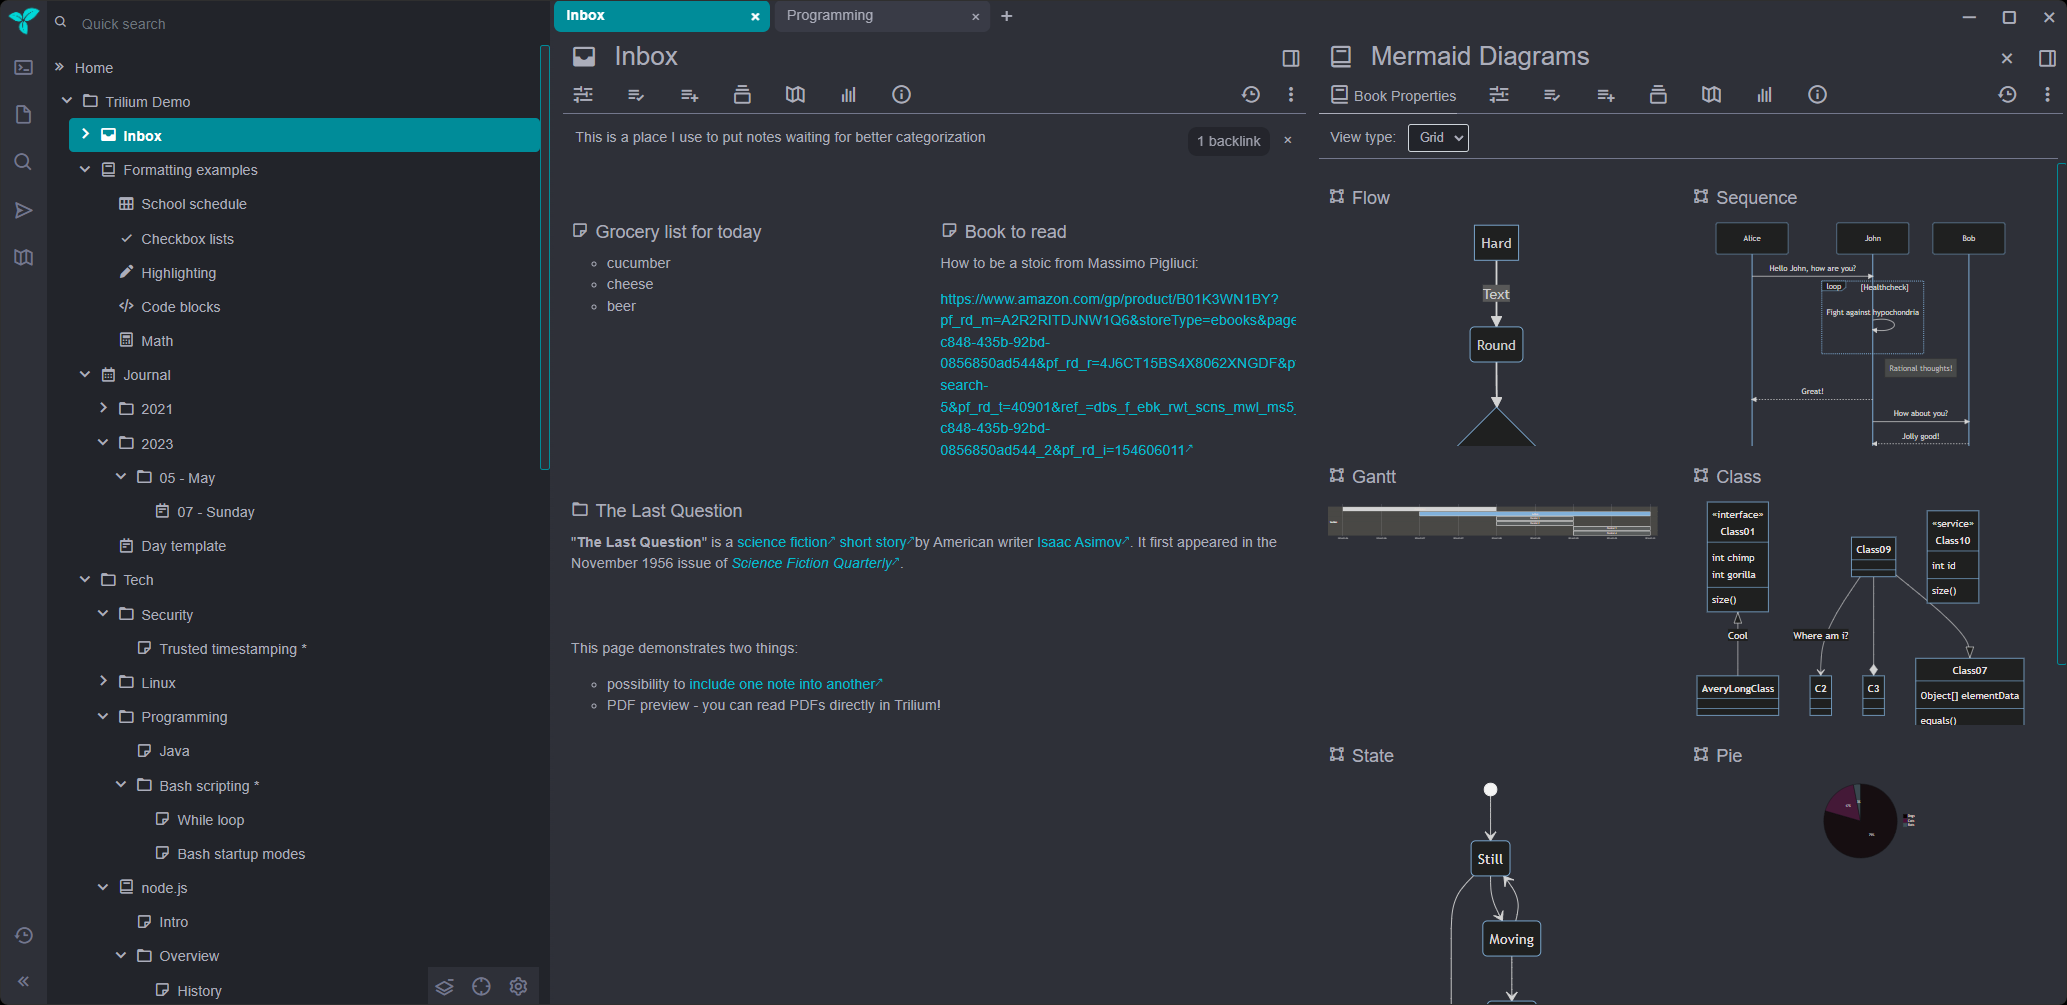This screenshot has height=1005, width=2067.
Task: Open Inbox basic properties sliders icon
Action: 583,95
